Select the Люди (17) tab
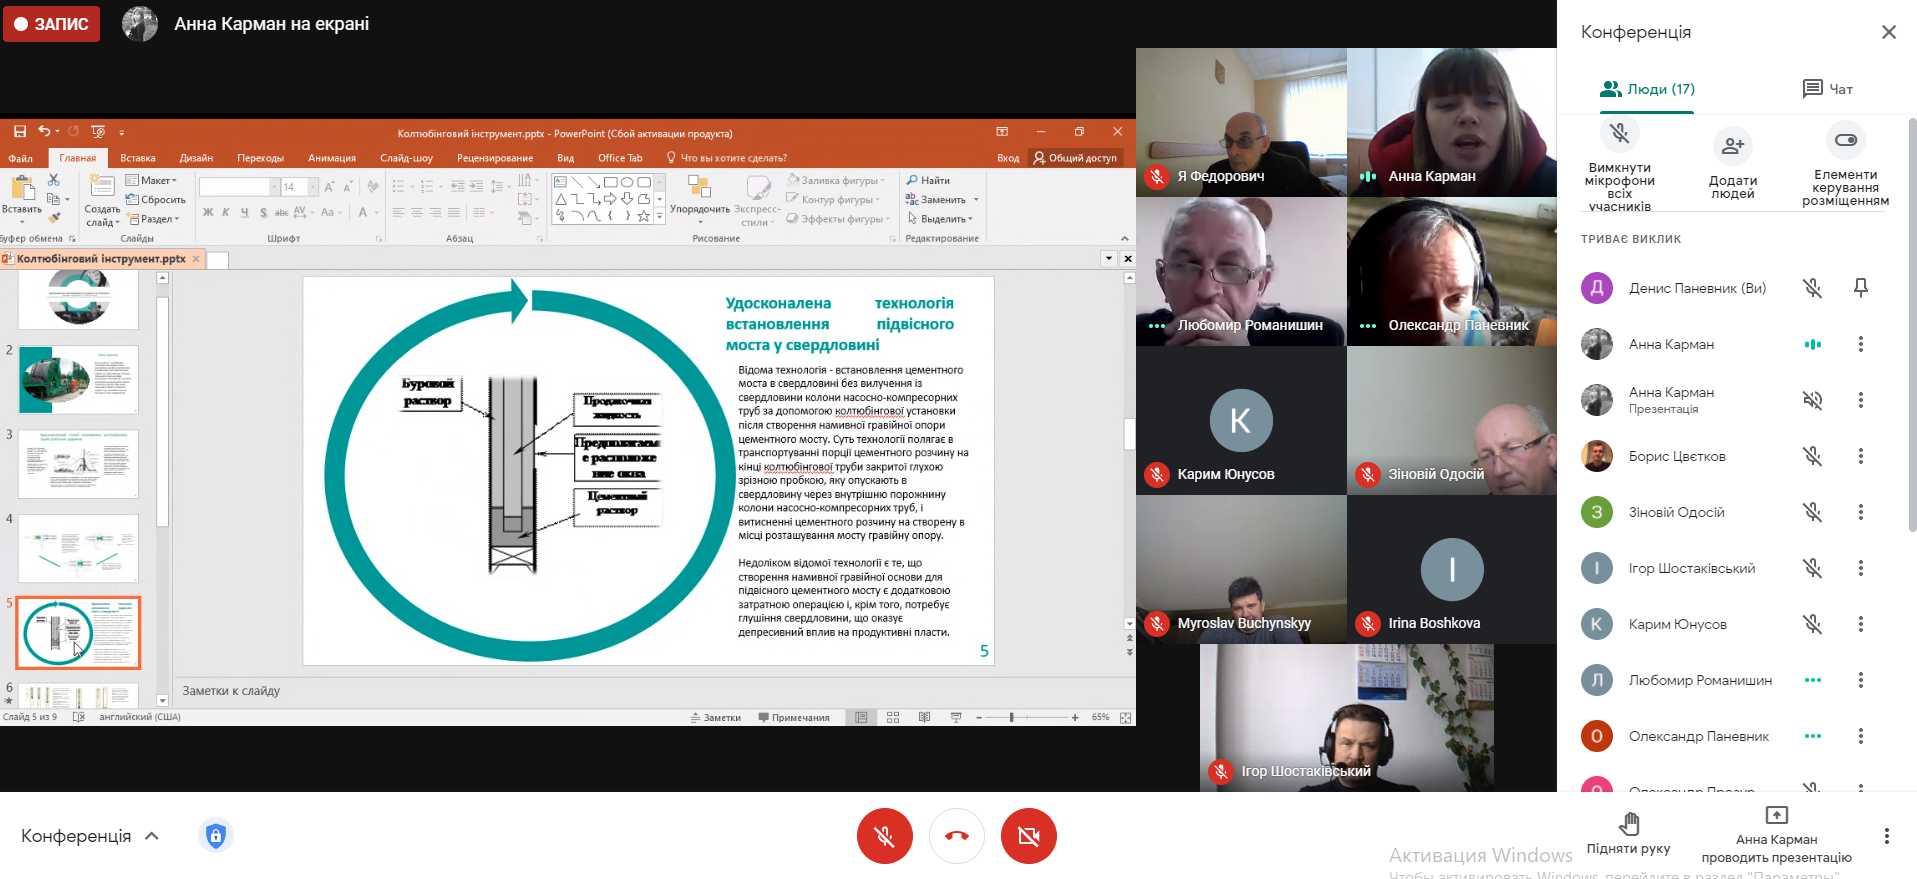 (1647, 89)
